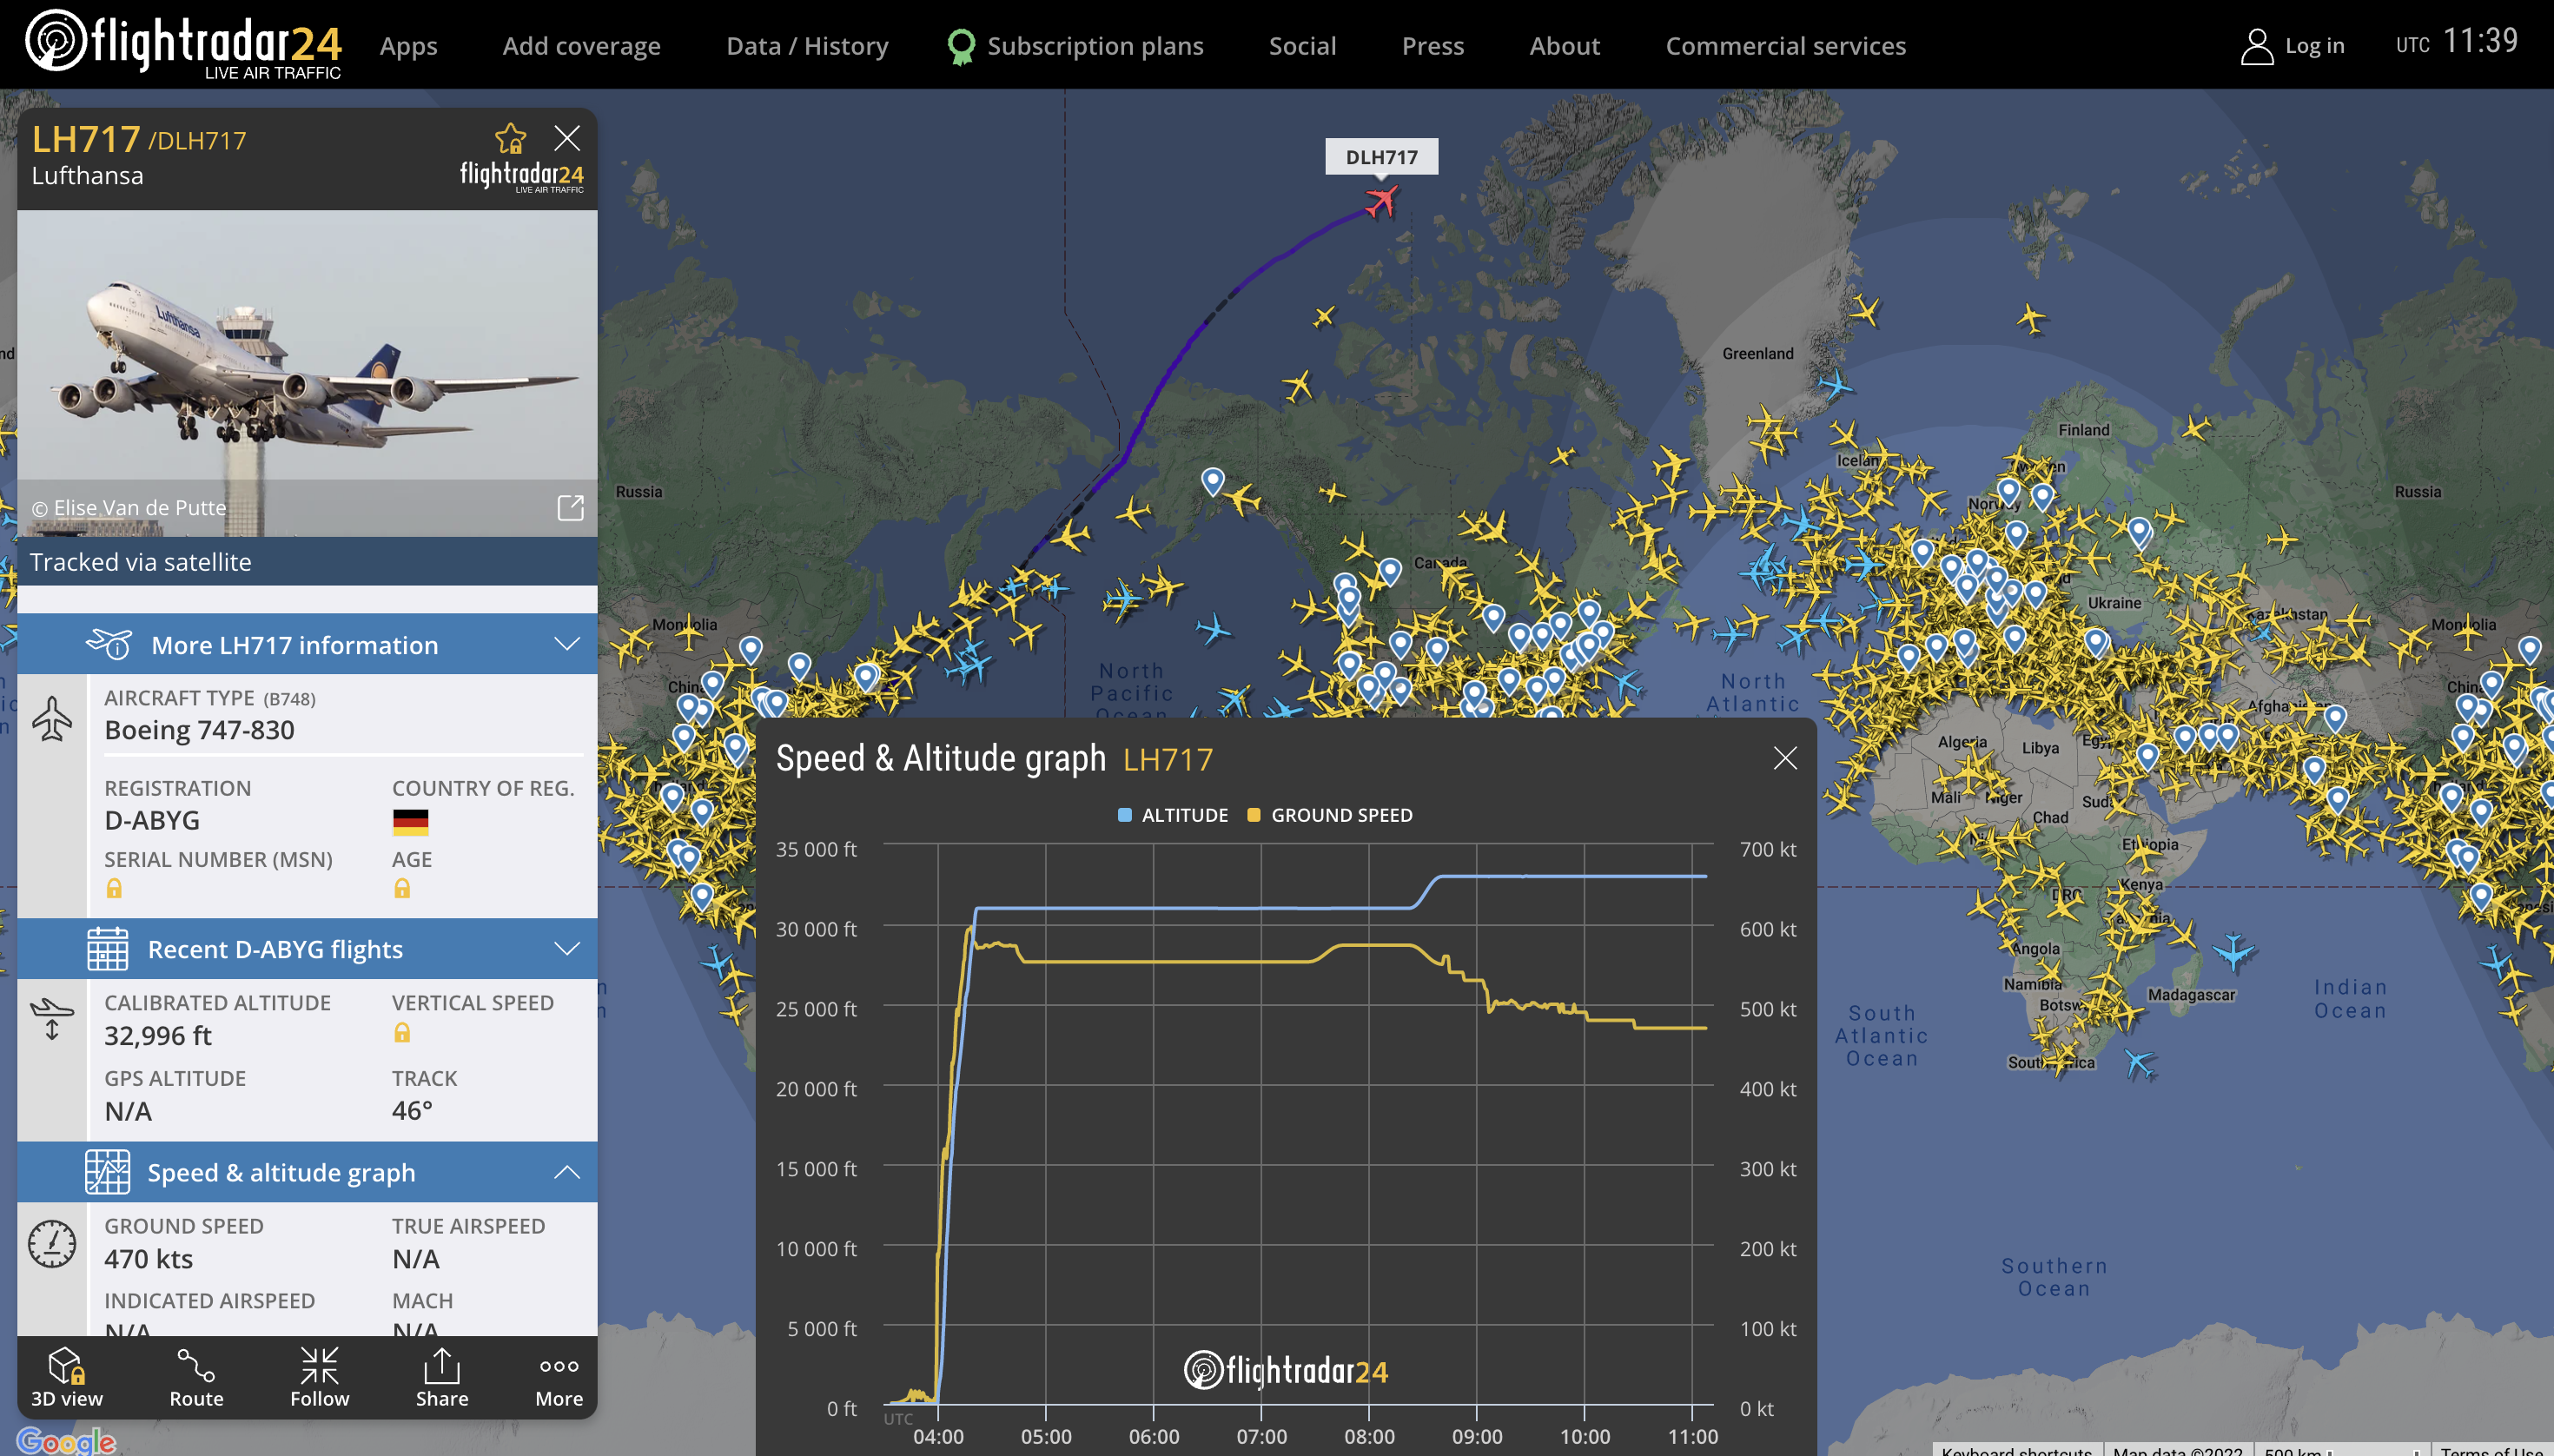Image resolution: width=2554 pixels, height=1456 pixels.
Task: Close the LH717 flight panel
Action: click(567, 138)
